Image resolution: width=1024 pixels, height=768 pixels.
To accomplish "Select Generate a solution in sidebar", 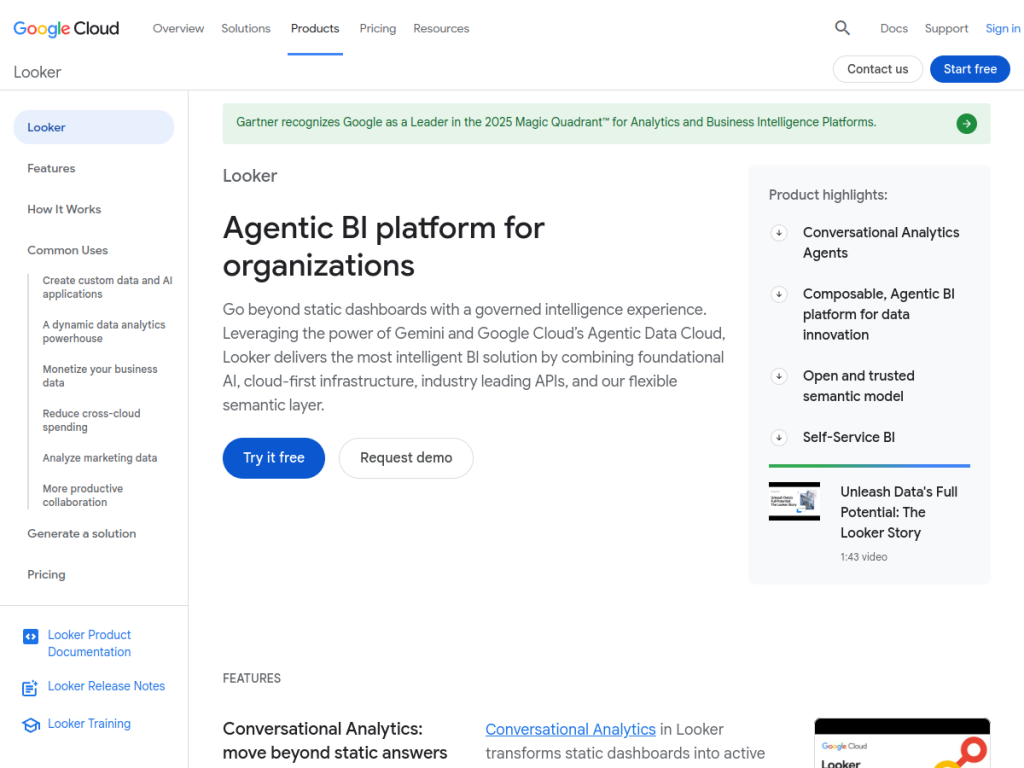I will coord(82,534).
